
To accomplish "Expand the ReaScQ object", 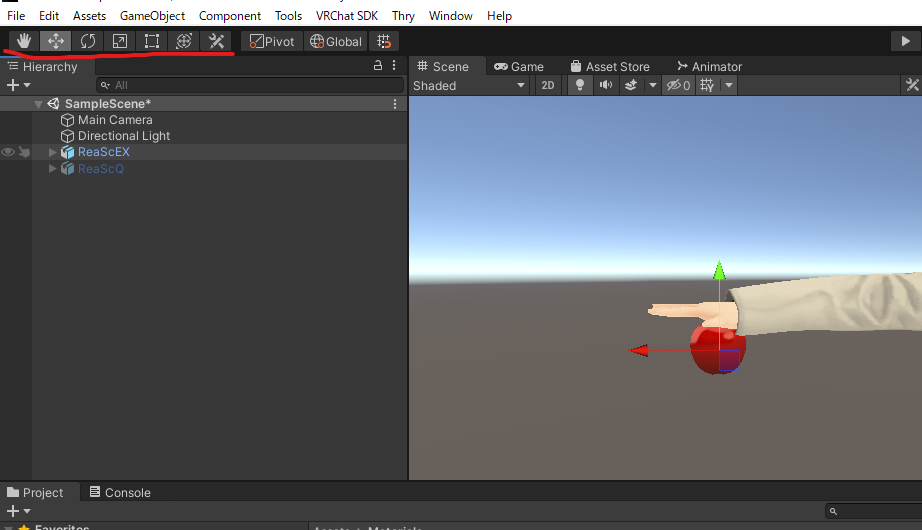I will point(52,169).
